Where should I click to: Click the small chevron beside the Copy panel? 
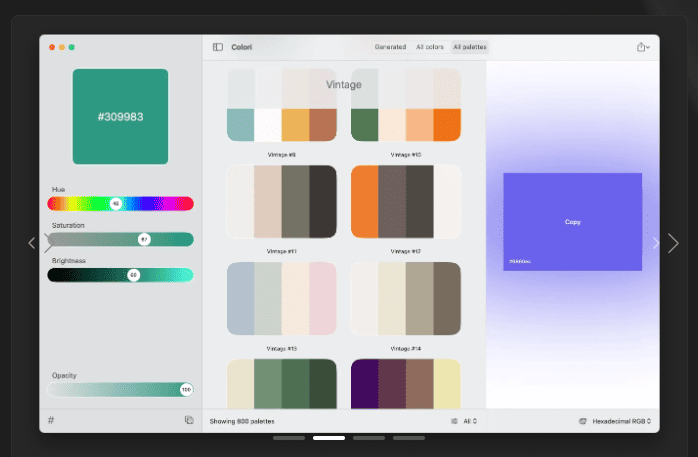pos(655,243)
